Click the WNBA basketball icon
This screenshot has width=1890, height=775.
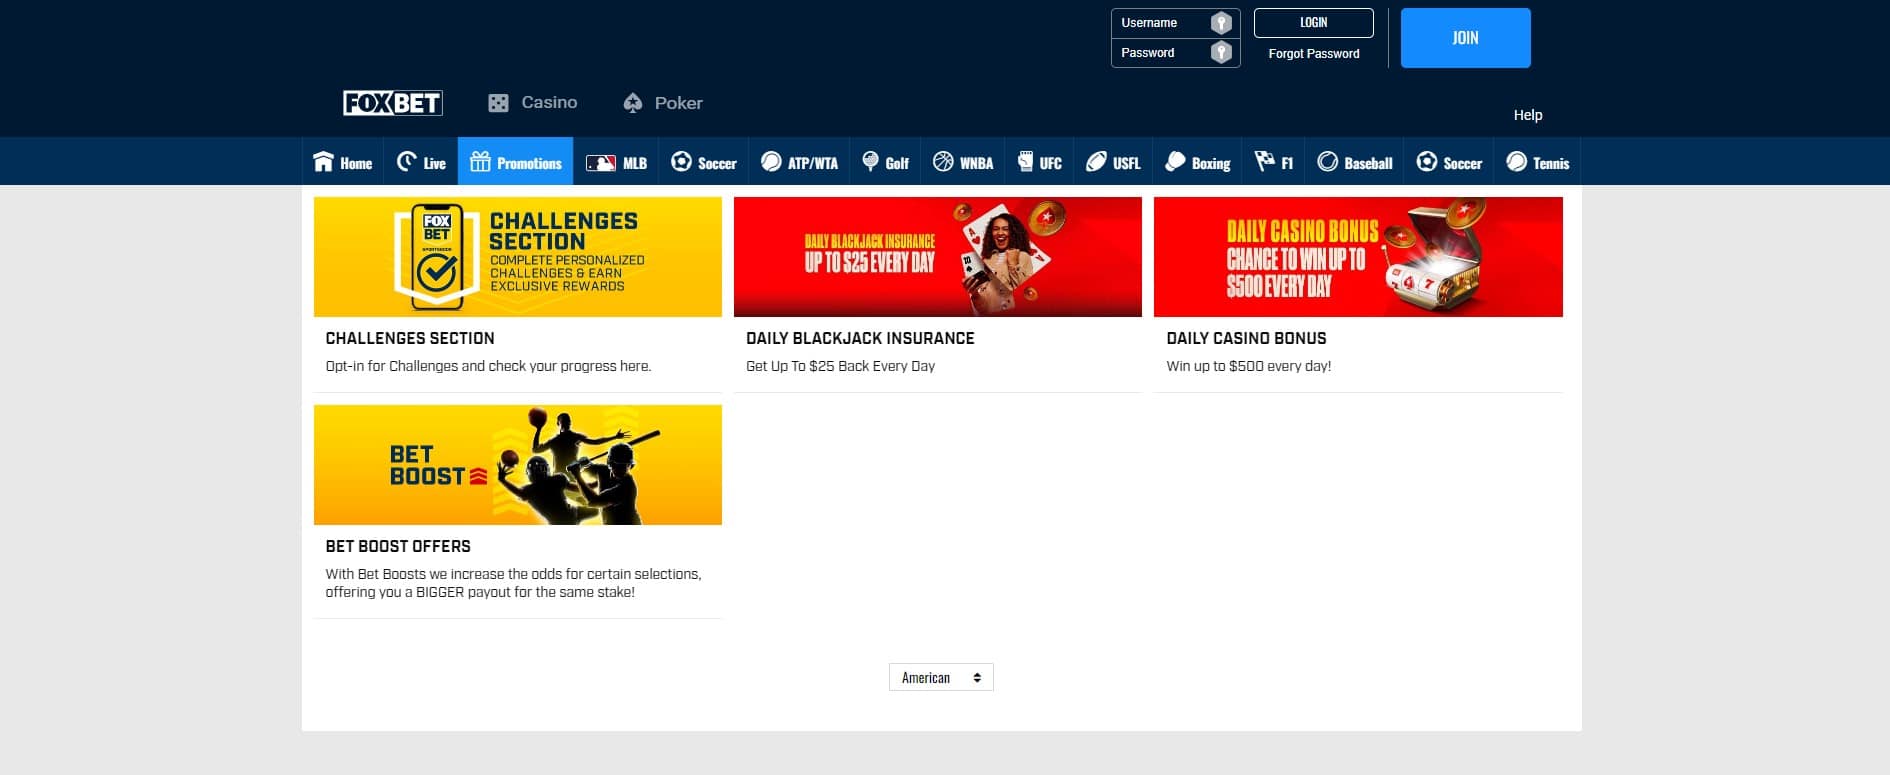click(x=943, y=162)
